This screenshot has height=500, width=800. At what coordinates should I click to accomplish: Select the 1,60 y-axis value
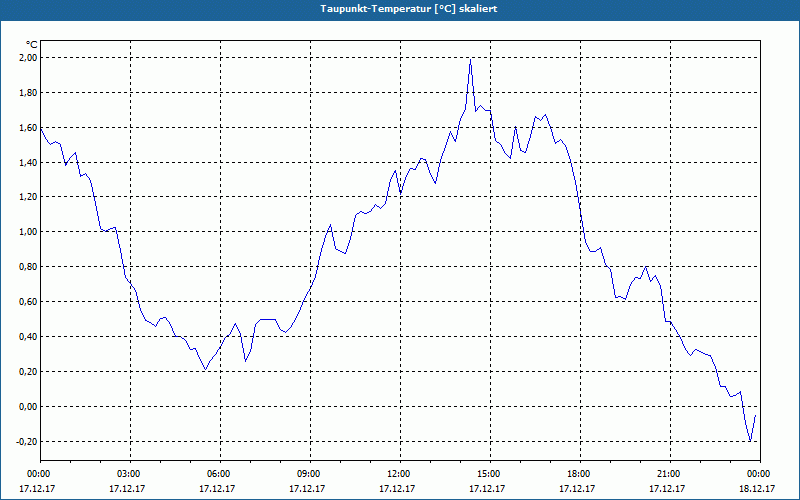tap(28, 128)
